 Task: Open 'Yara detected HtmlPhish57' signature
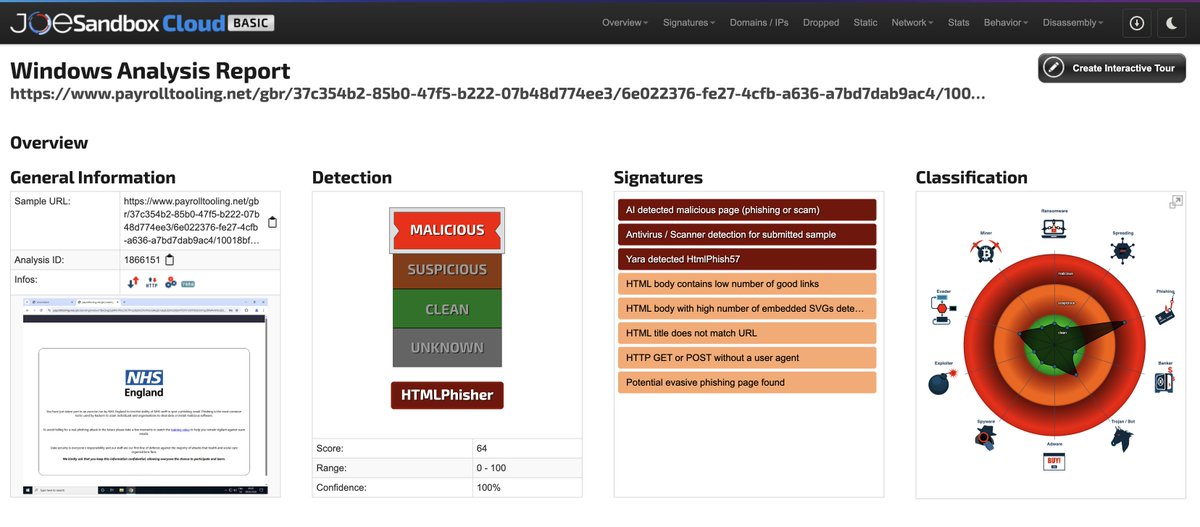coord(747,259)
